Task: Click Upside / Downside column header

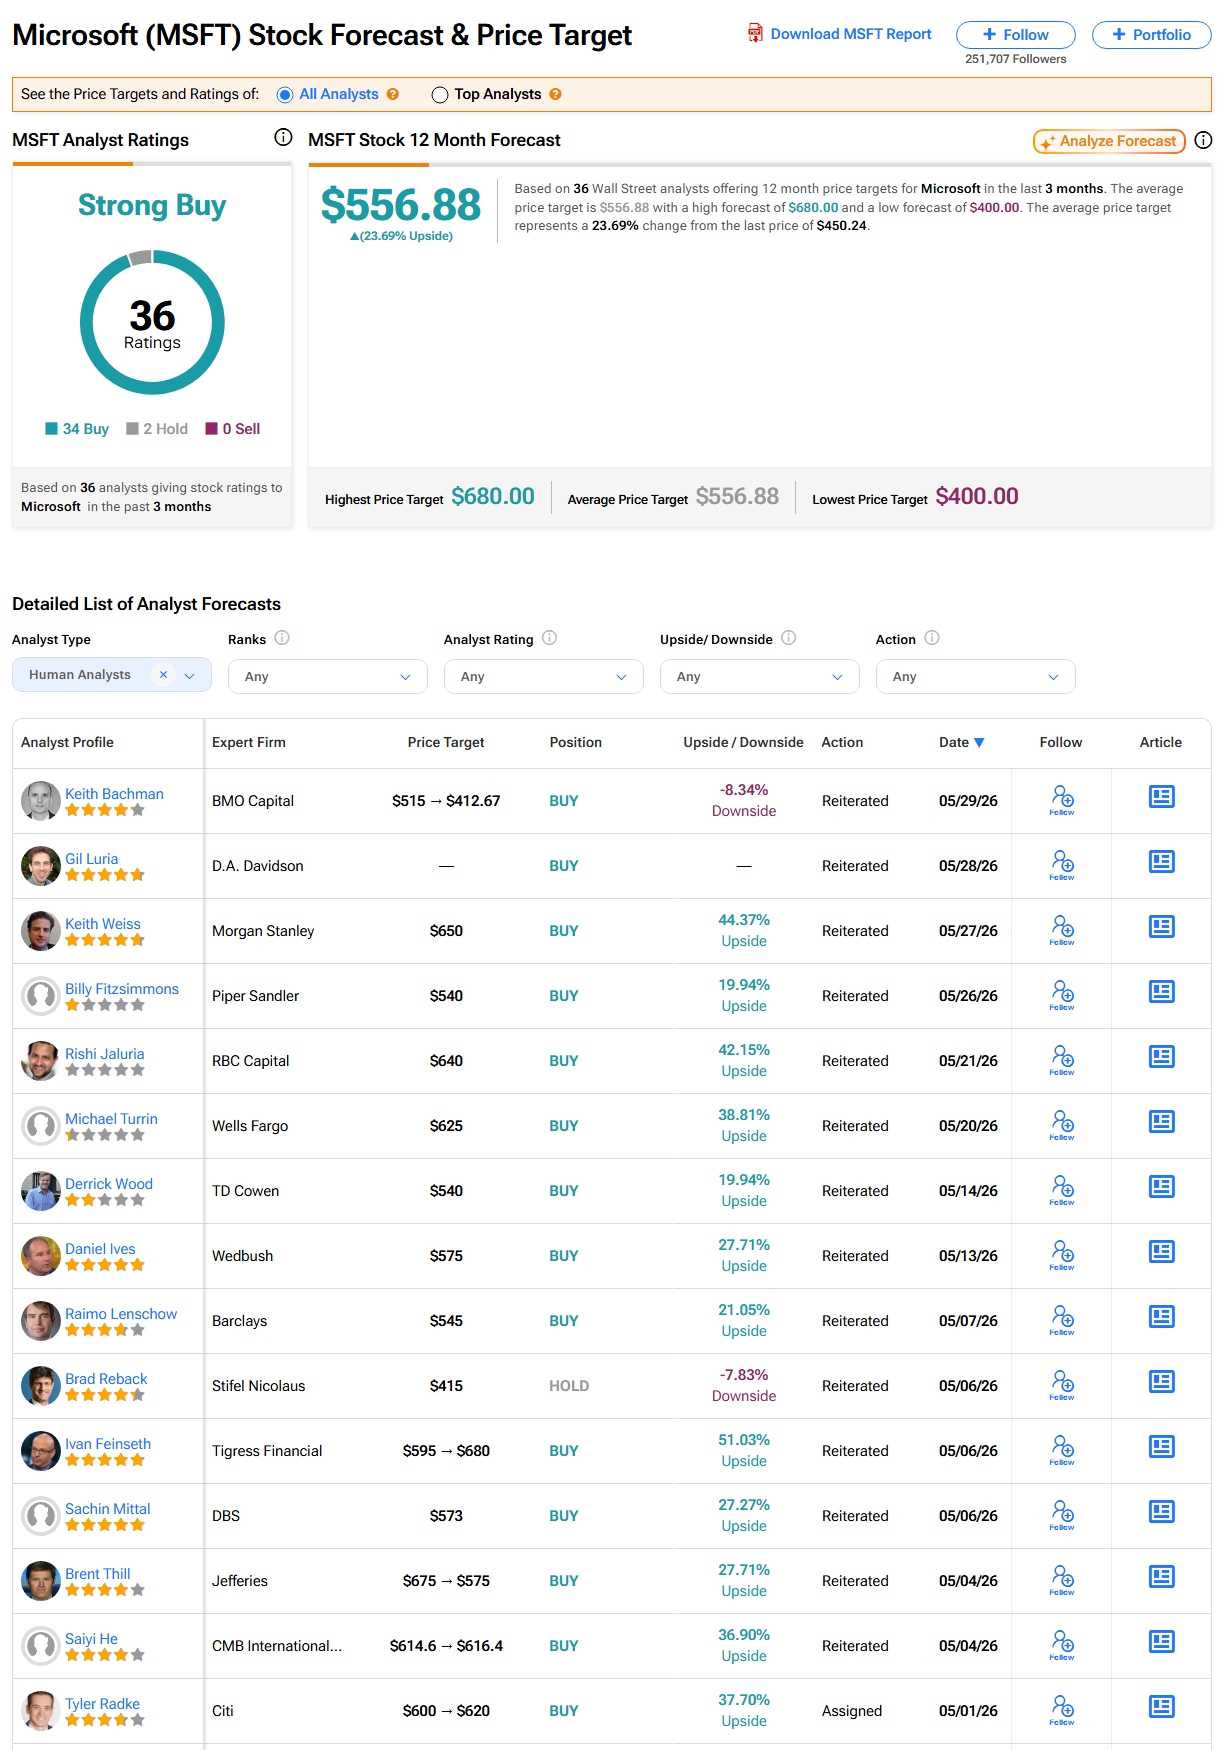Action: 743,742
